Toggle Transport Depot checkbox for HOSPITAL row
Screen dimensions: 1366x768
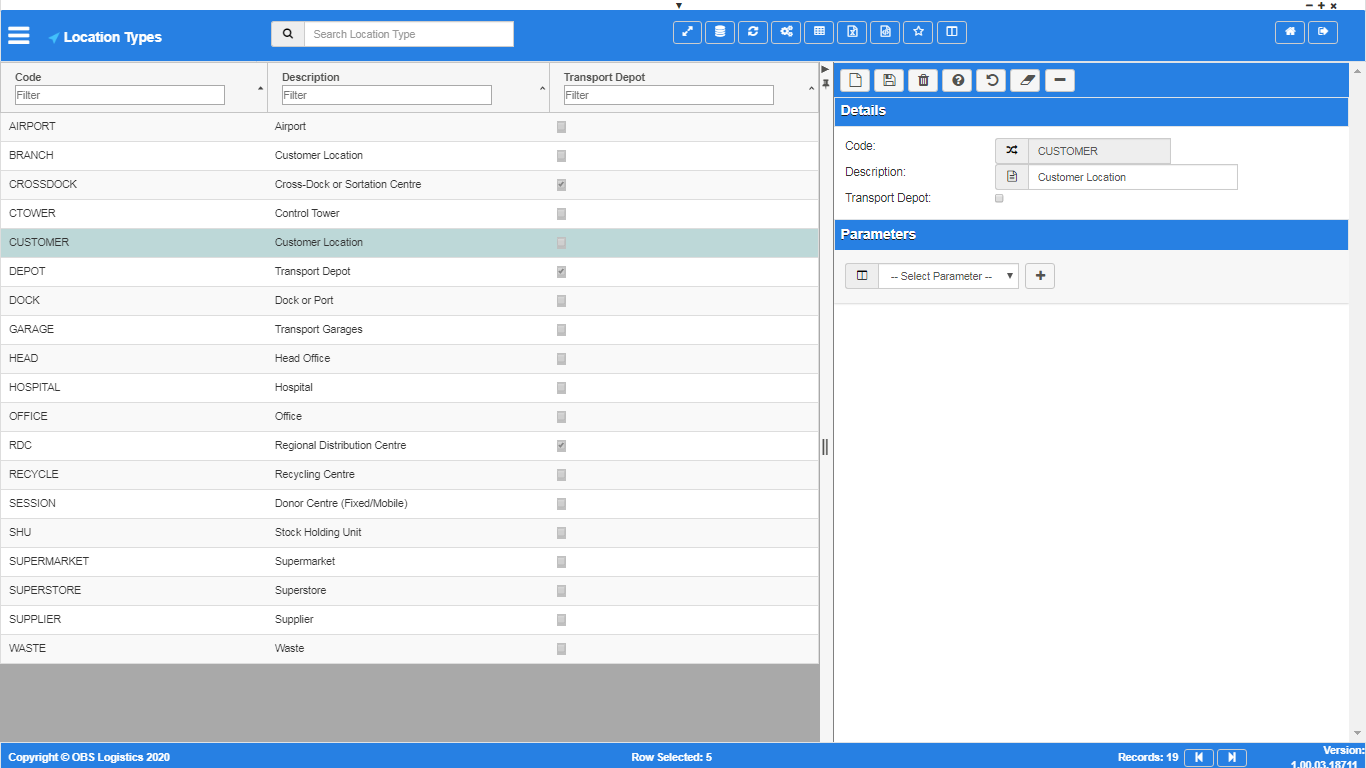point(561,388)
